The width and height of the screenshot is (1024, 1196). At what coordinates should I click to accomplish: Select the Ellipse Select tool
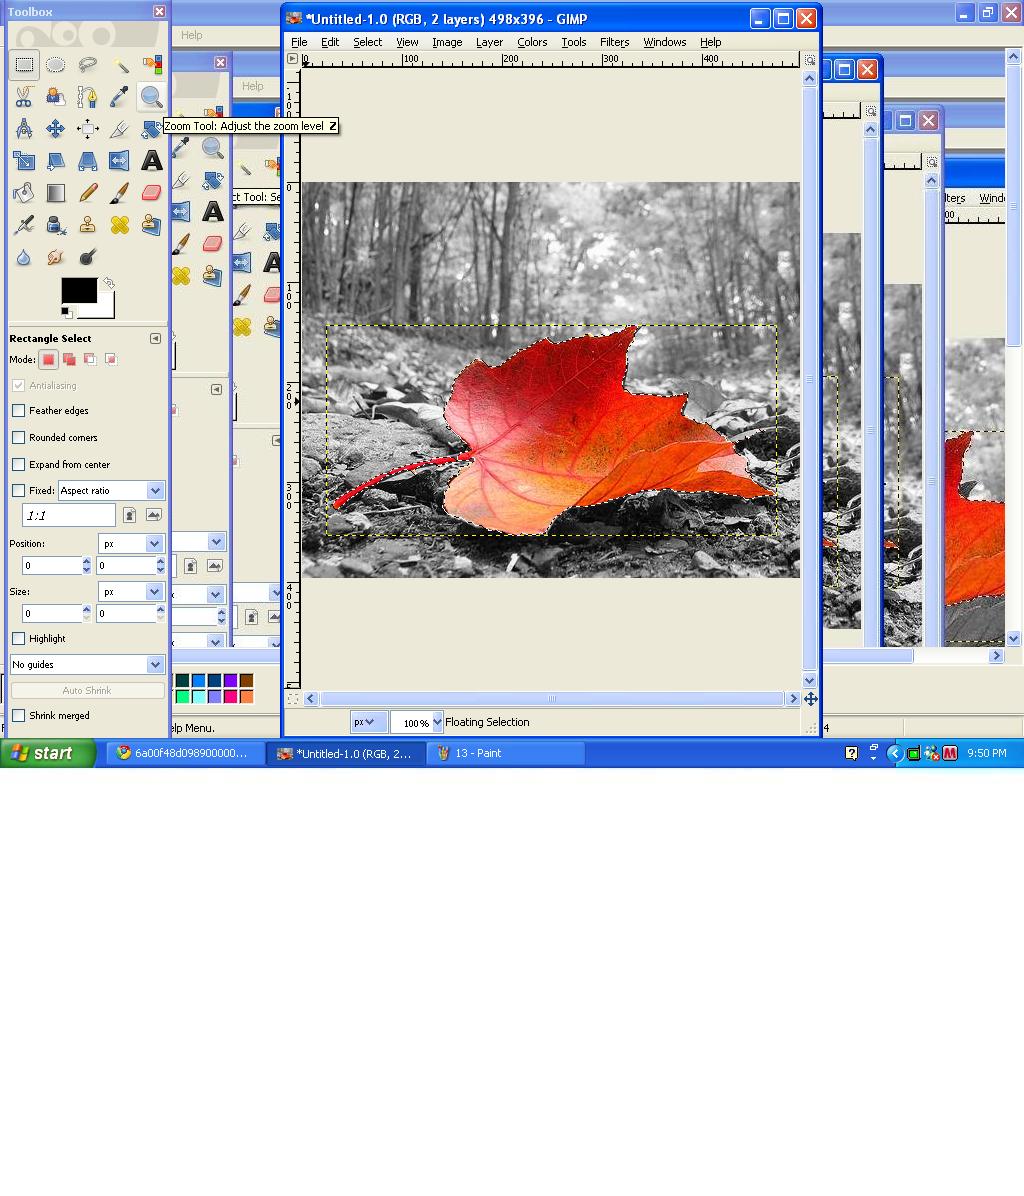click(56, 65)
